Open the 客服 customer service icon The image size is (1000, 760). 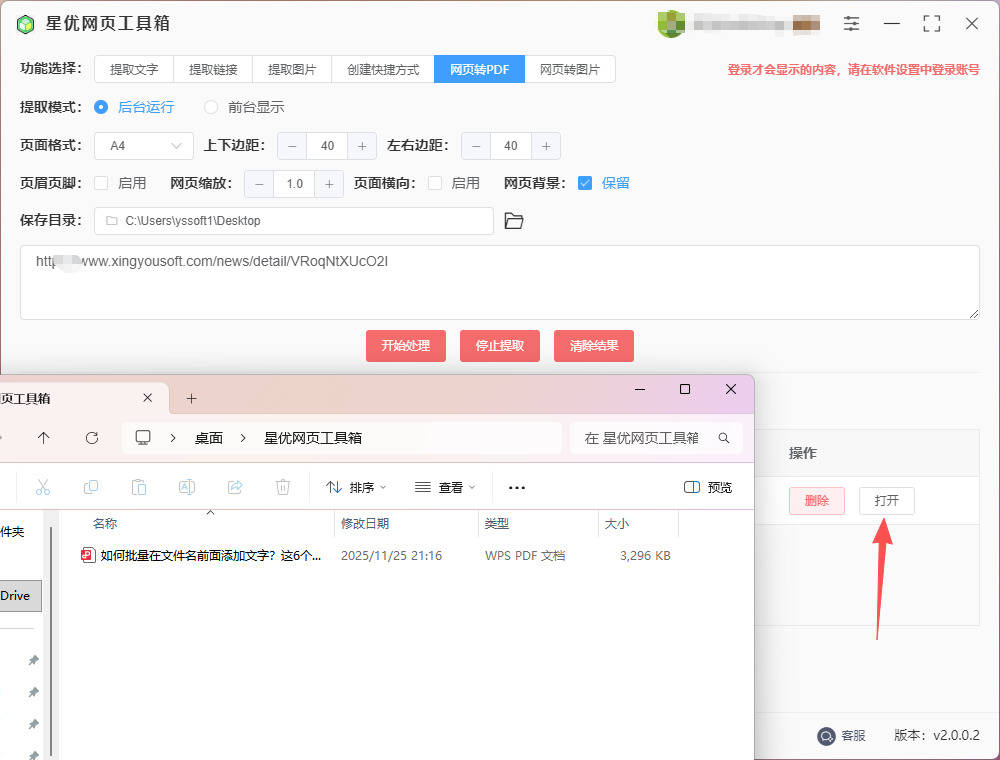[827, 736]
